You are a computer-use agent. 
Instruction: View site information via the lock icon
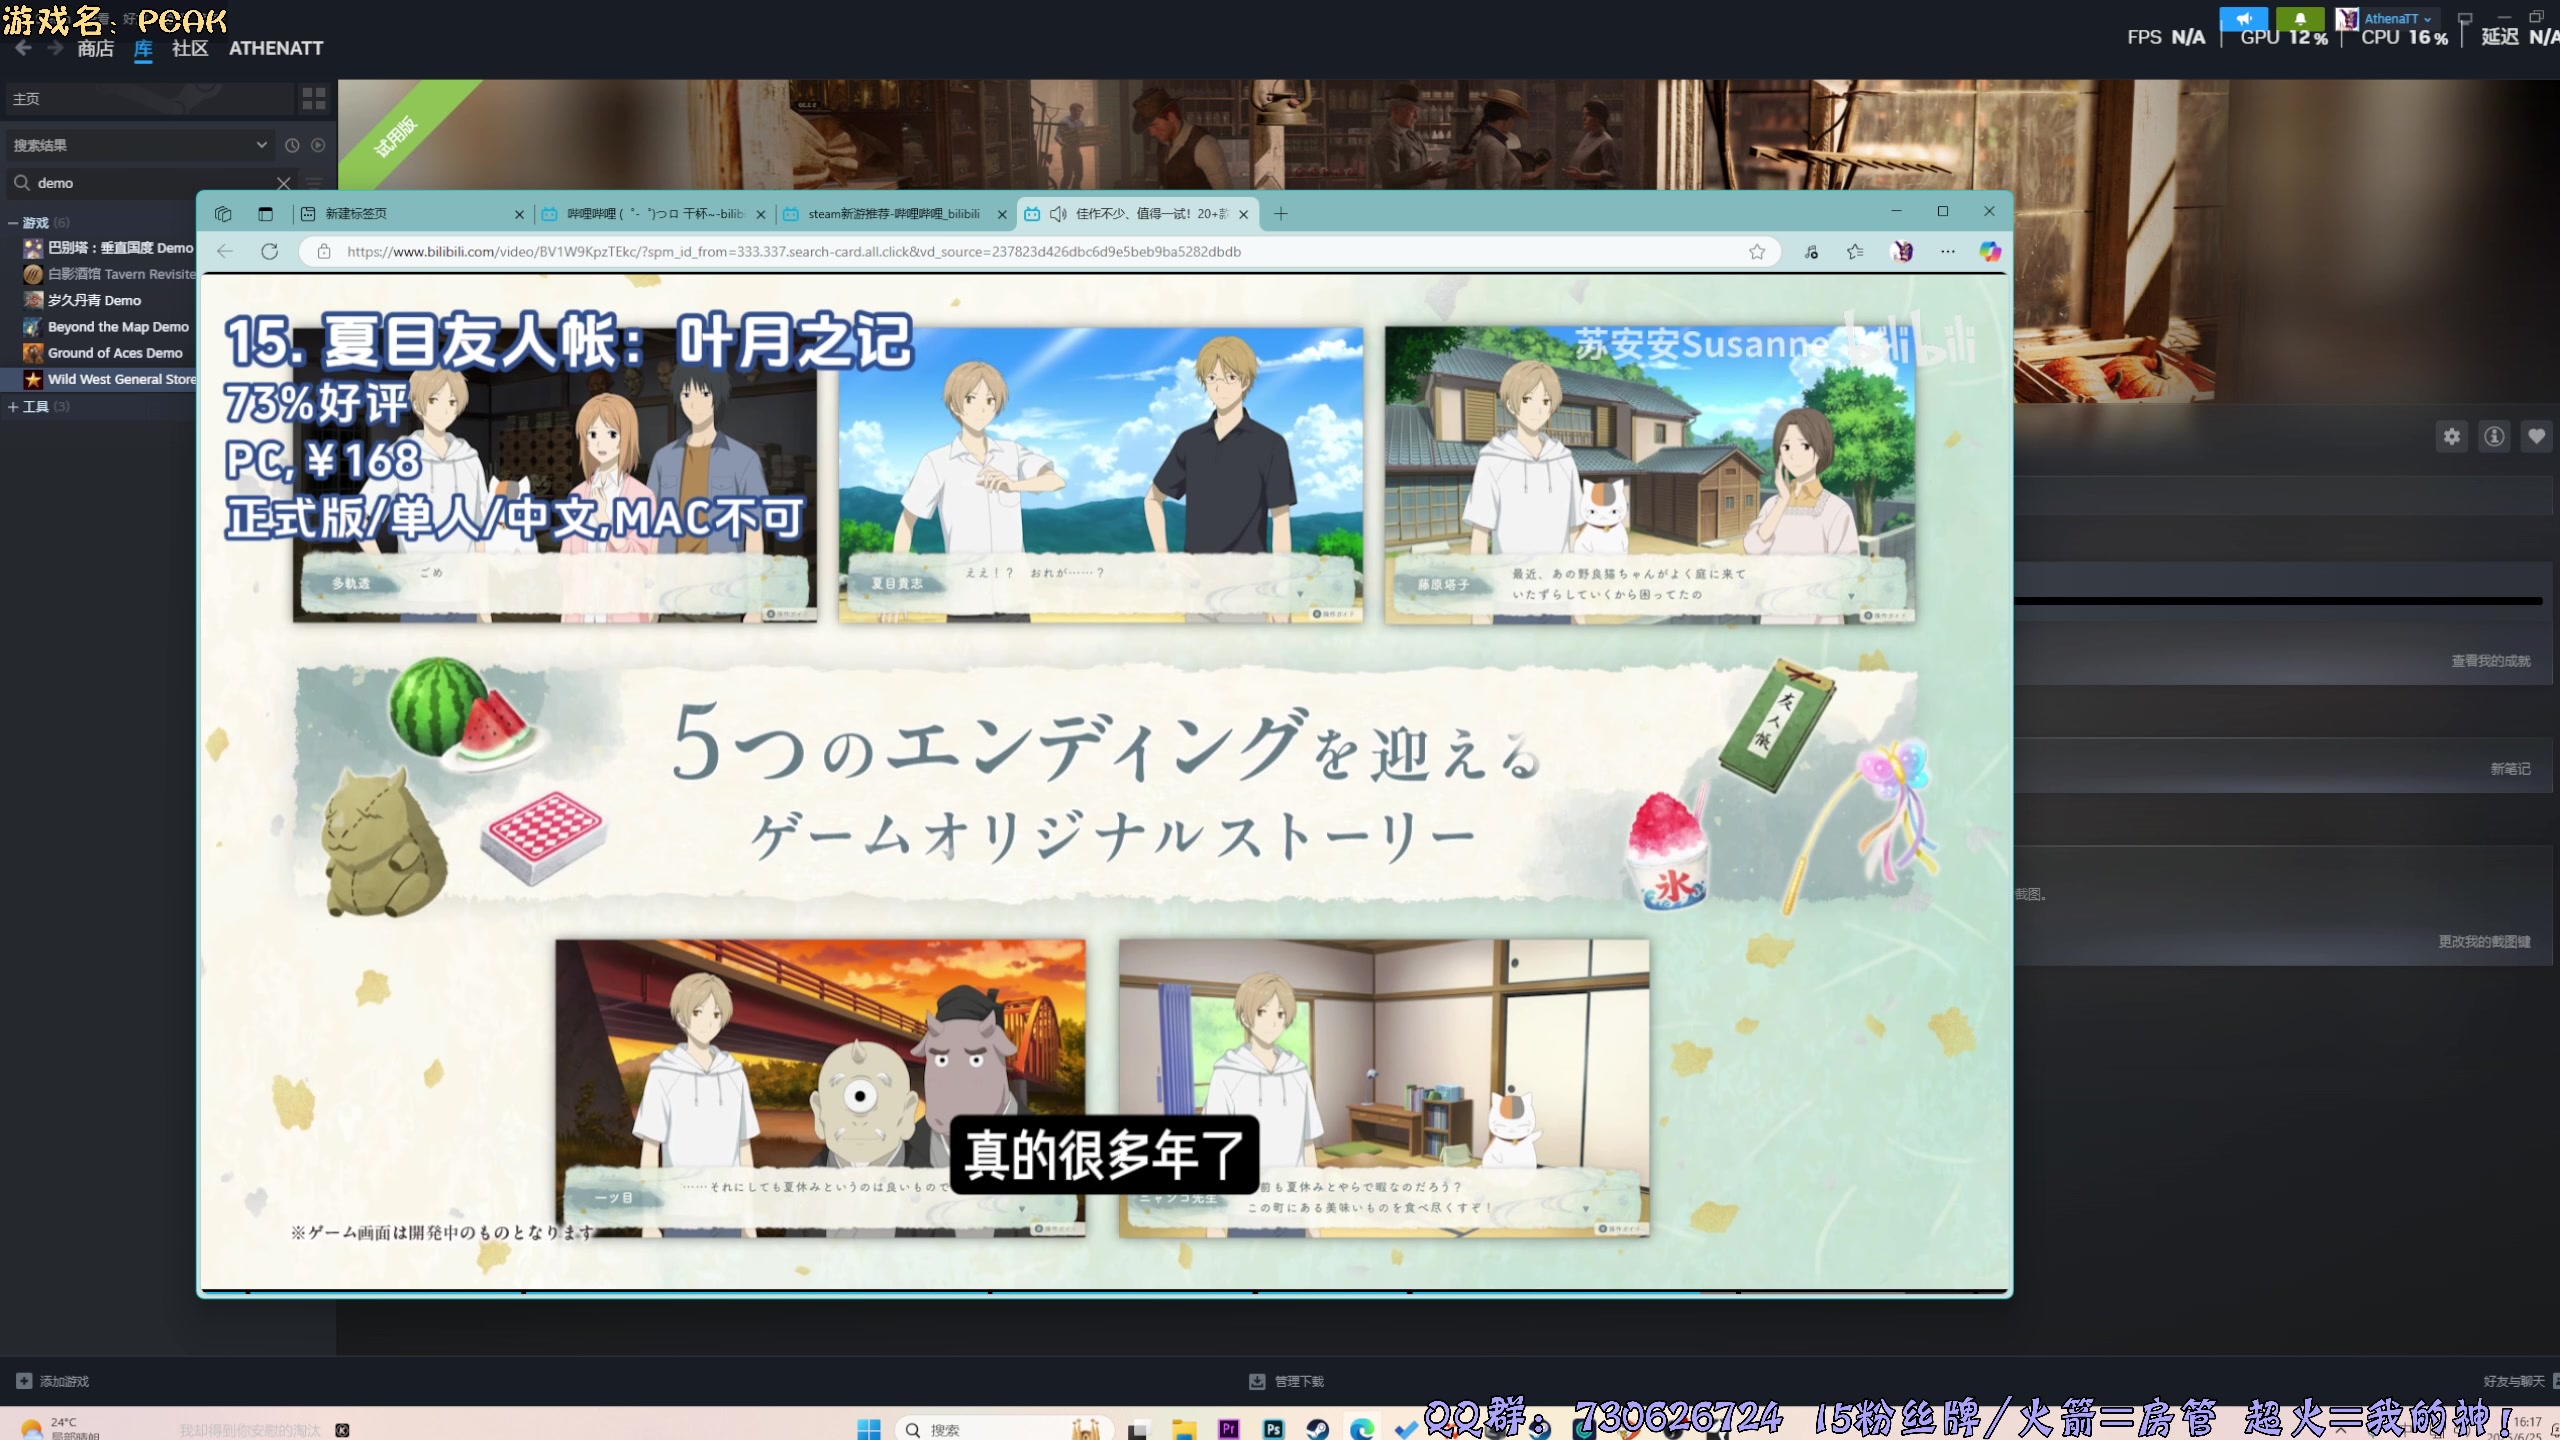coord(323,251)
